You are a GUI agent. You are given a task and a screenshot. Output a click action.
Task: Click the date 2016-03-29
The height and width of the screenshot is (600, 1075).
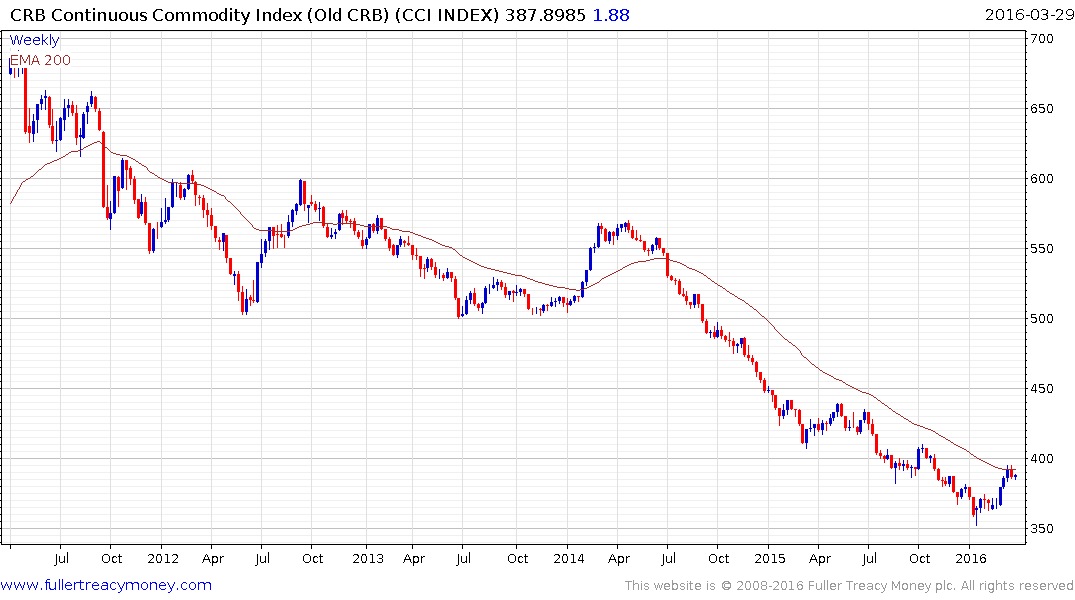pyautogui.click(x=1029, y=15)
